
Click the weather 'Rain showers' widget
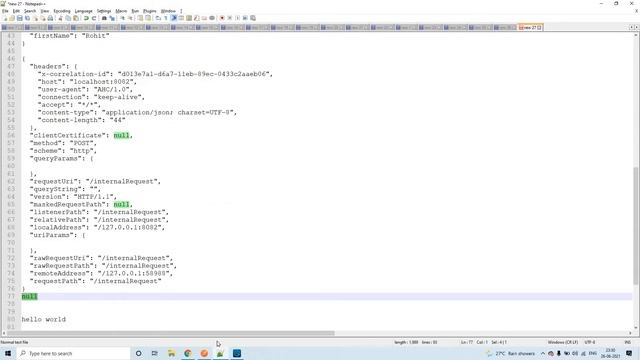click(511, 353)
